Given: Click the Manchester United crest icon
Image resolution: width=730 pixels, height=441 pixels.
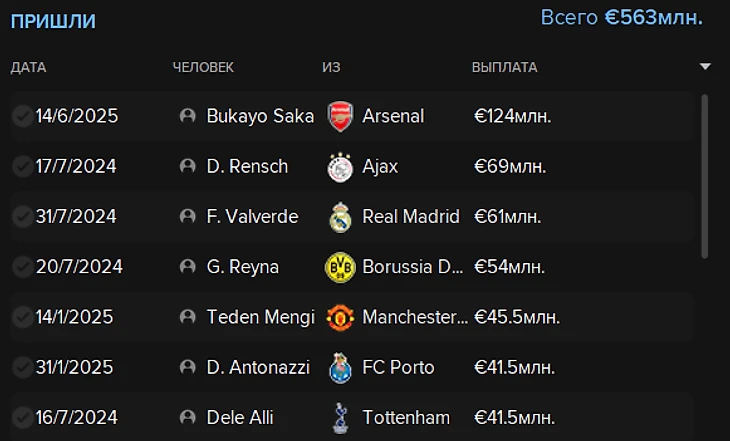Looking at the screenshot, I should click(341, 317).
